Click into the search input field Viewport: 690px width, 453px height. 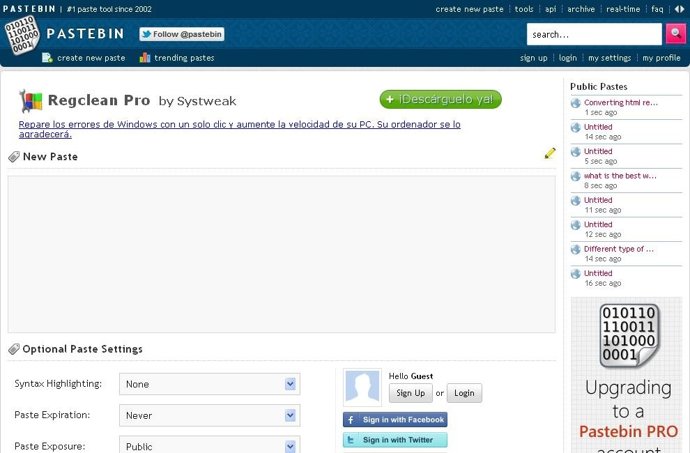594,34
